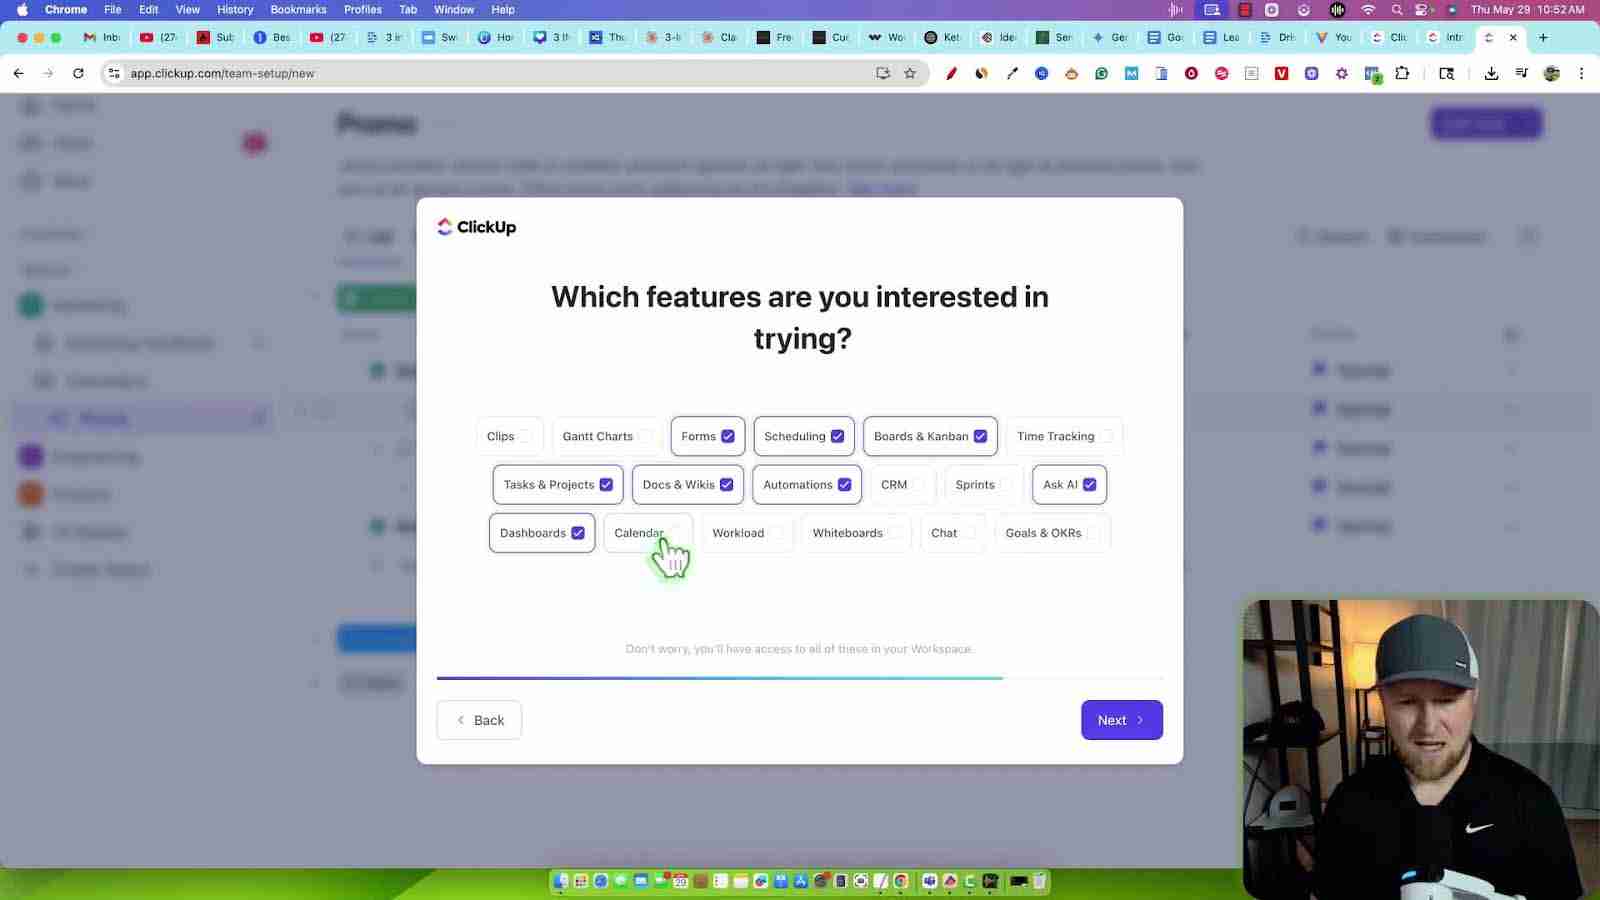Open the Help menu
Image resolution: width=1600 pixels, height=900 pixels.
pyautogui.click(x=503, y=9)
